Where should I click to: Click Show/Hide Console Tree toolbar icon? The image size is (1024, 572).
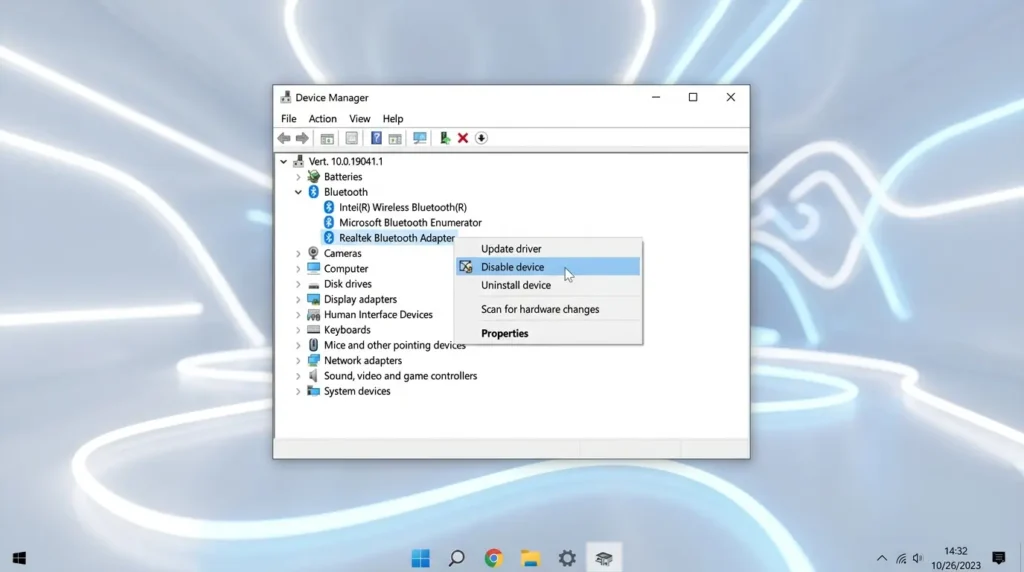pos(327,138)
